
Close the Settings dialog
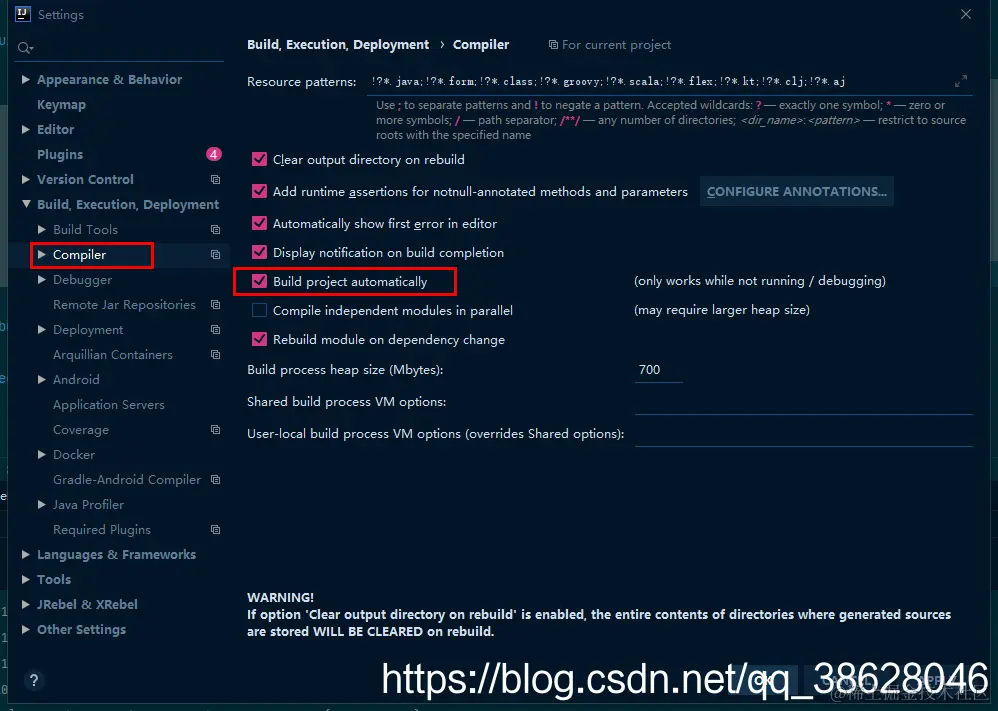(966, 14)
